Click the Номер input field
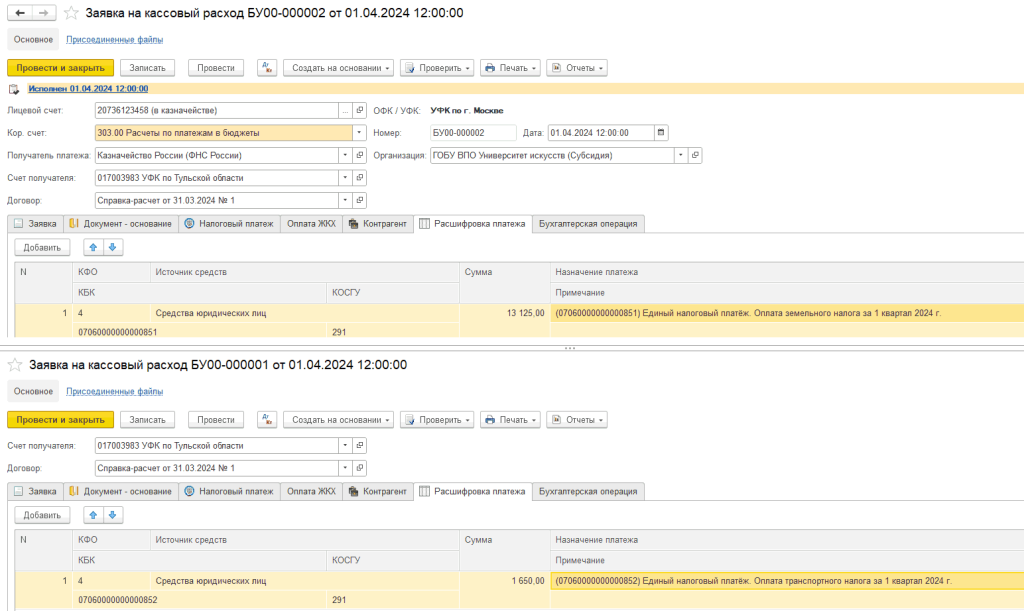This screenshot has width=1024, height=611. pos(473,133)
